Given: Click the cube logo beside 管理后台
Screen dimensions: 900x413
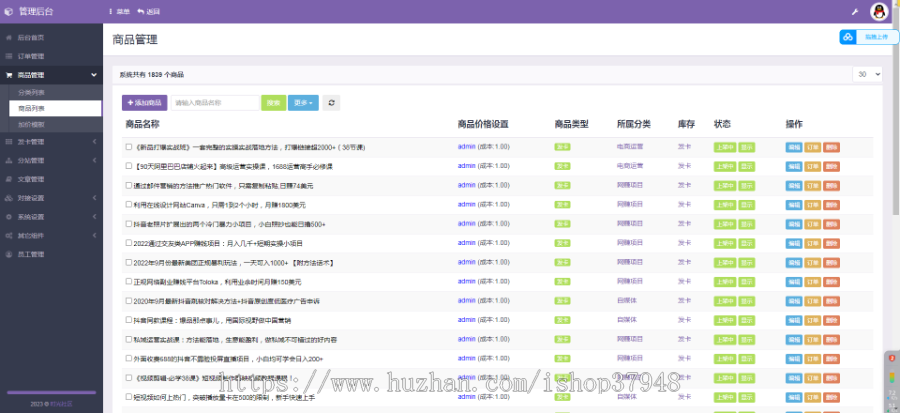Looking at the screenshot, I should (8, 11).
